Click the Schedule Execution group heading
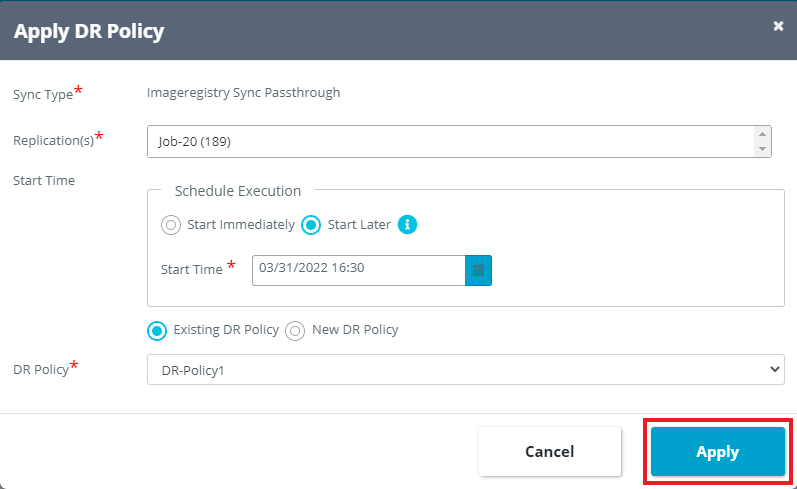Viewport: 797px width, 489px height. point(237,190)
